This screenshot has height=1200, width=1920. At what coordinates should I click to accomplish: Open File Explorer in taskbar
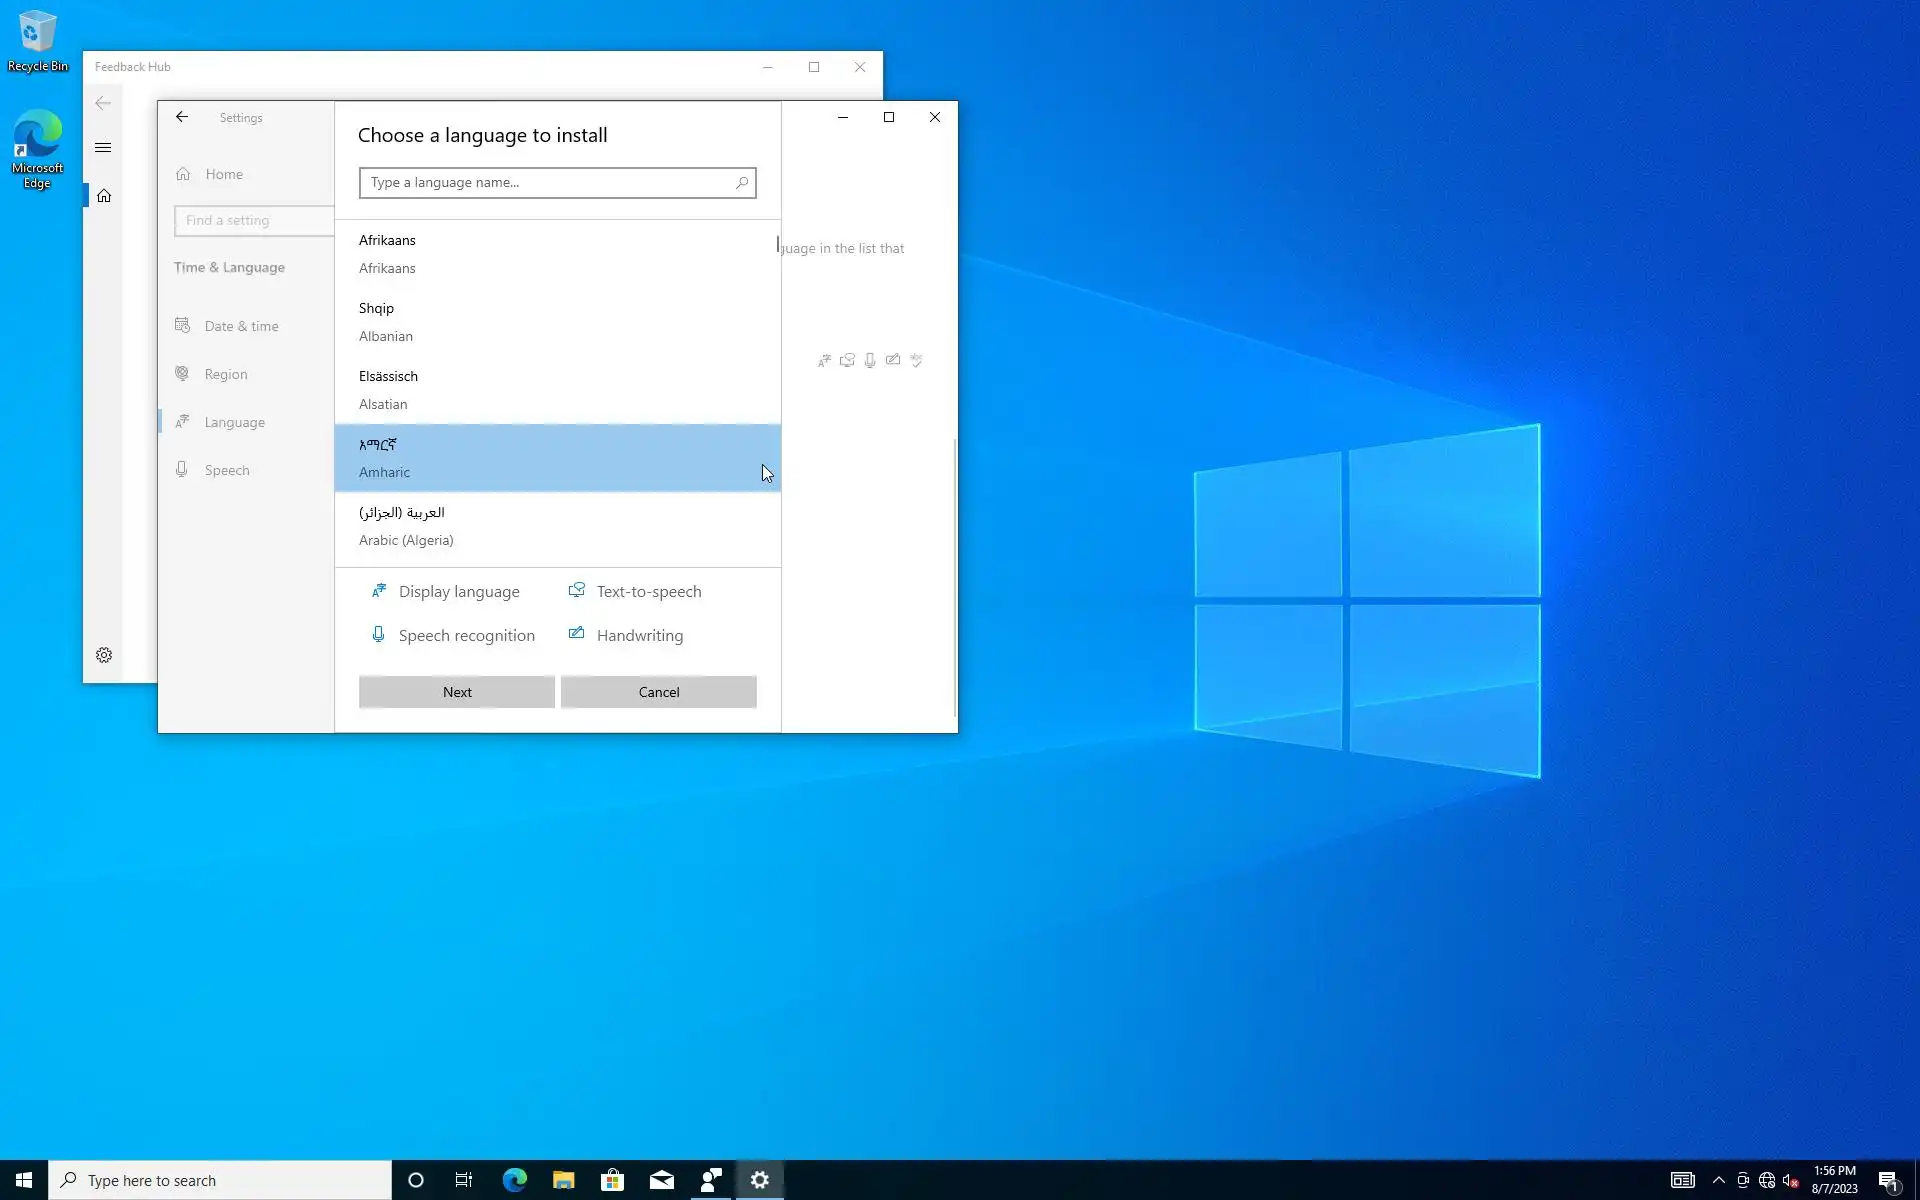(x=563, y=1180)
